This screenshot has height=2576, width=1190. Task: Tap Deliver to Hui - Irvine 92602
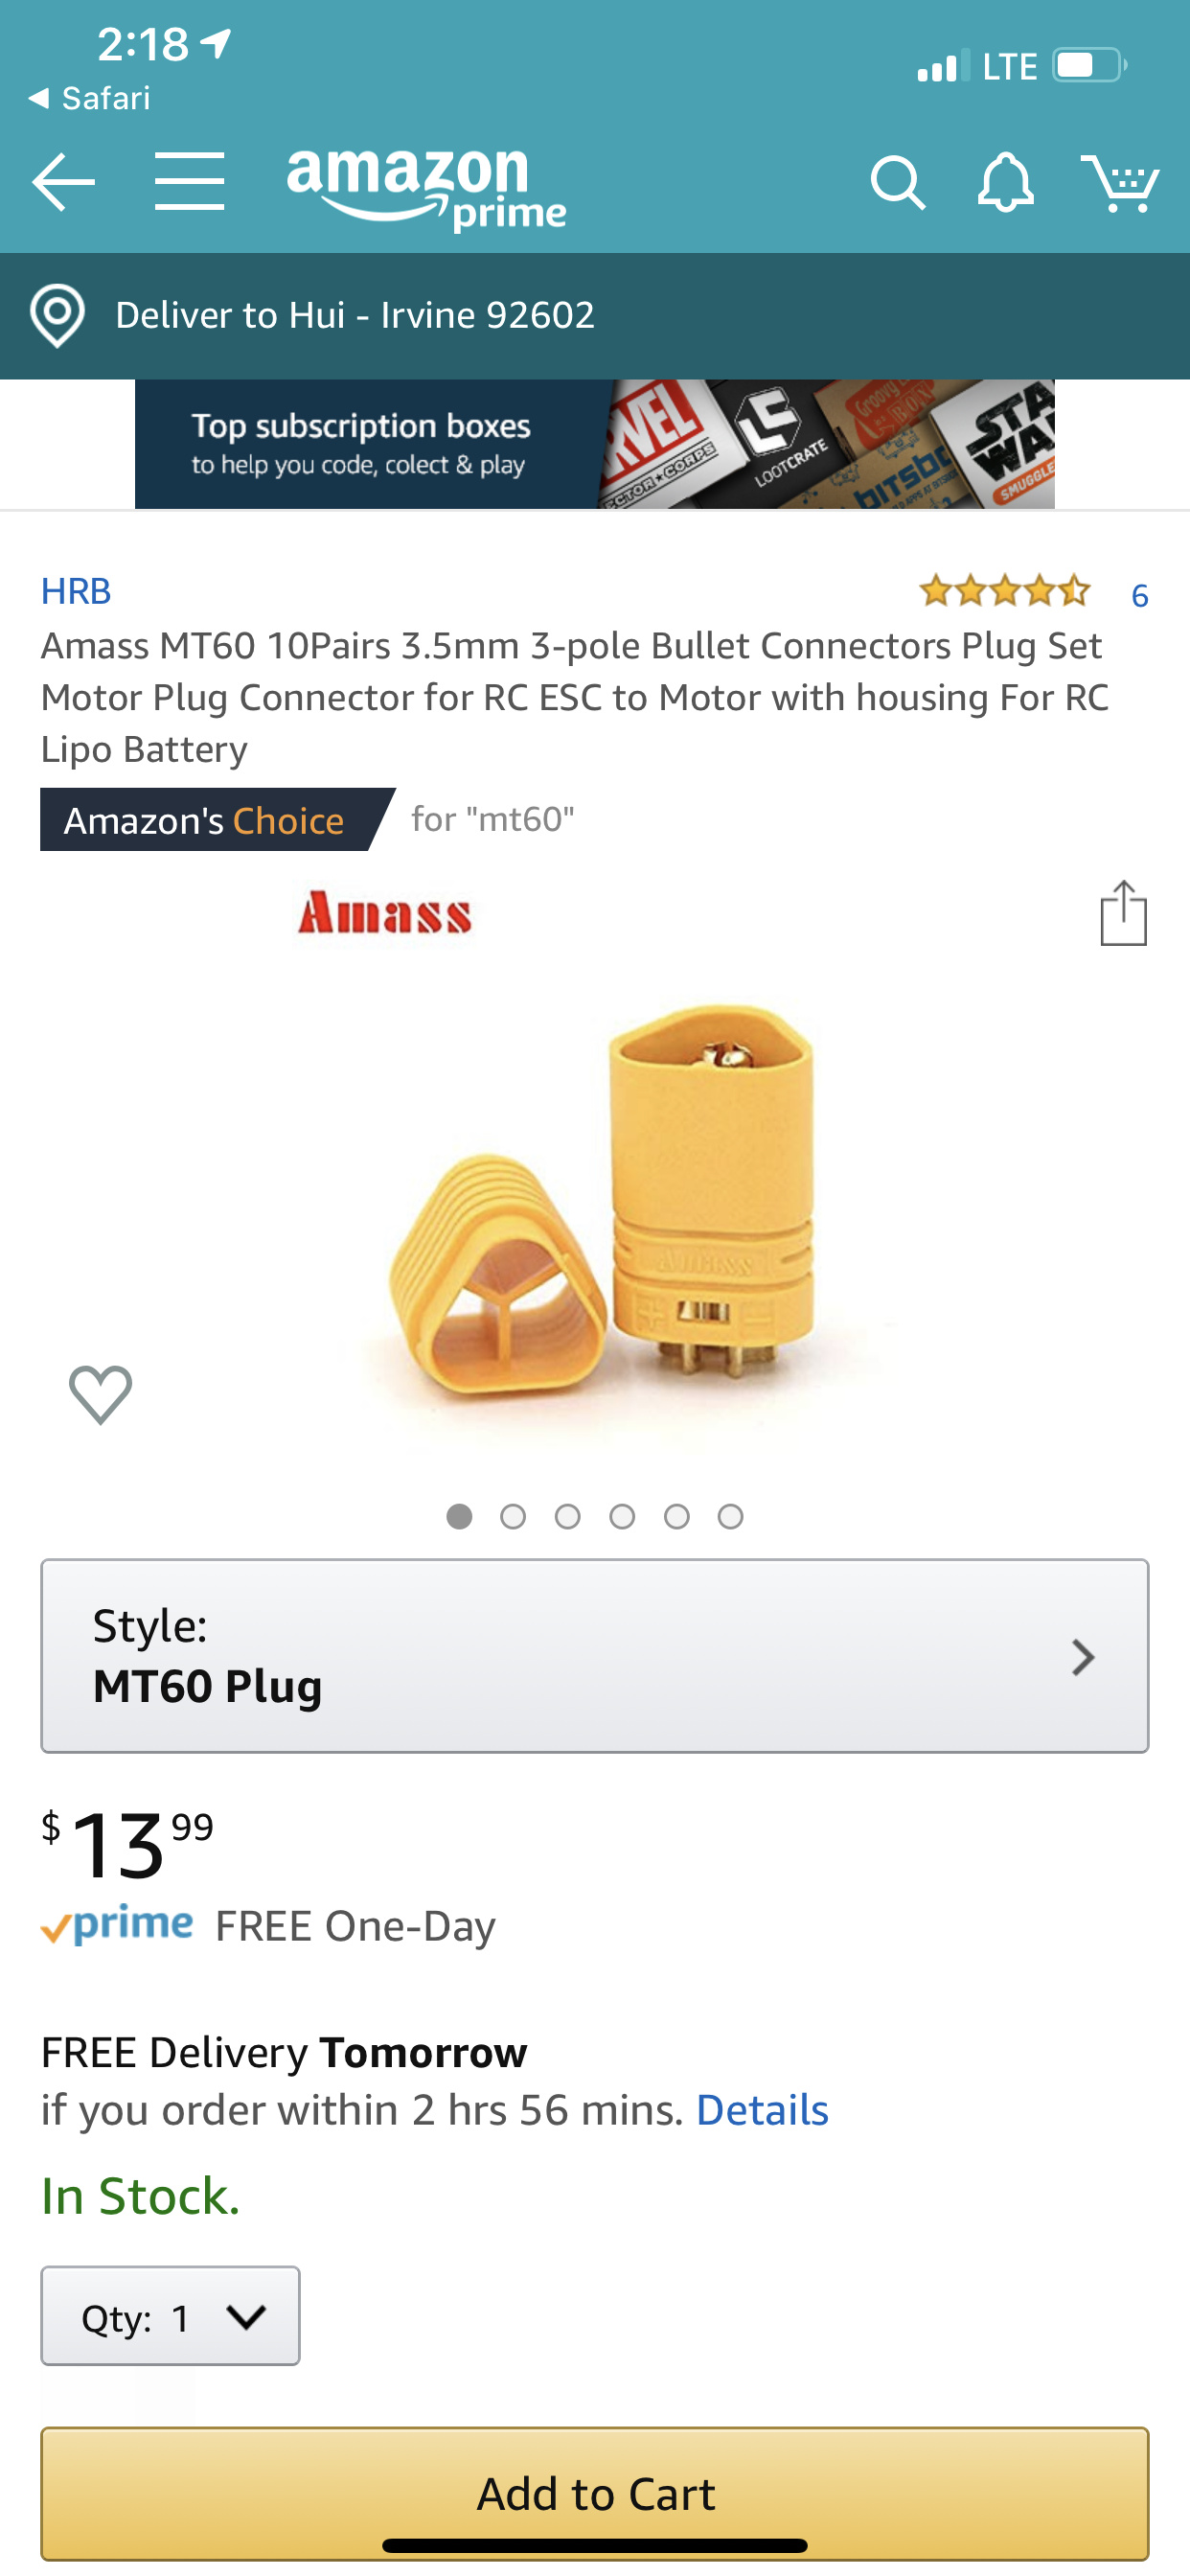(x=355, y=316)
